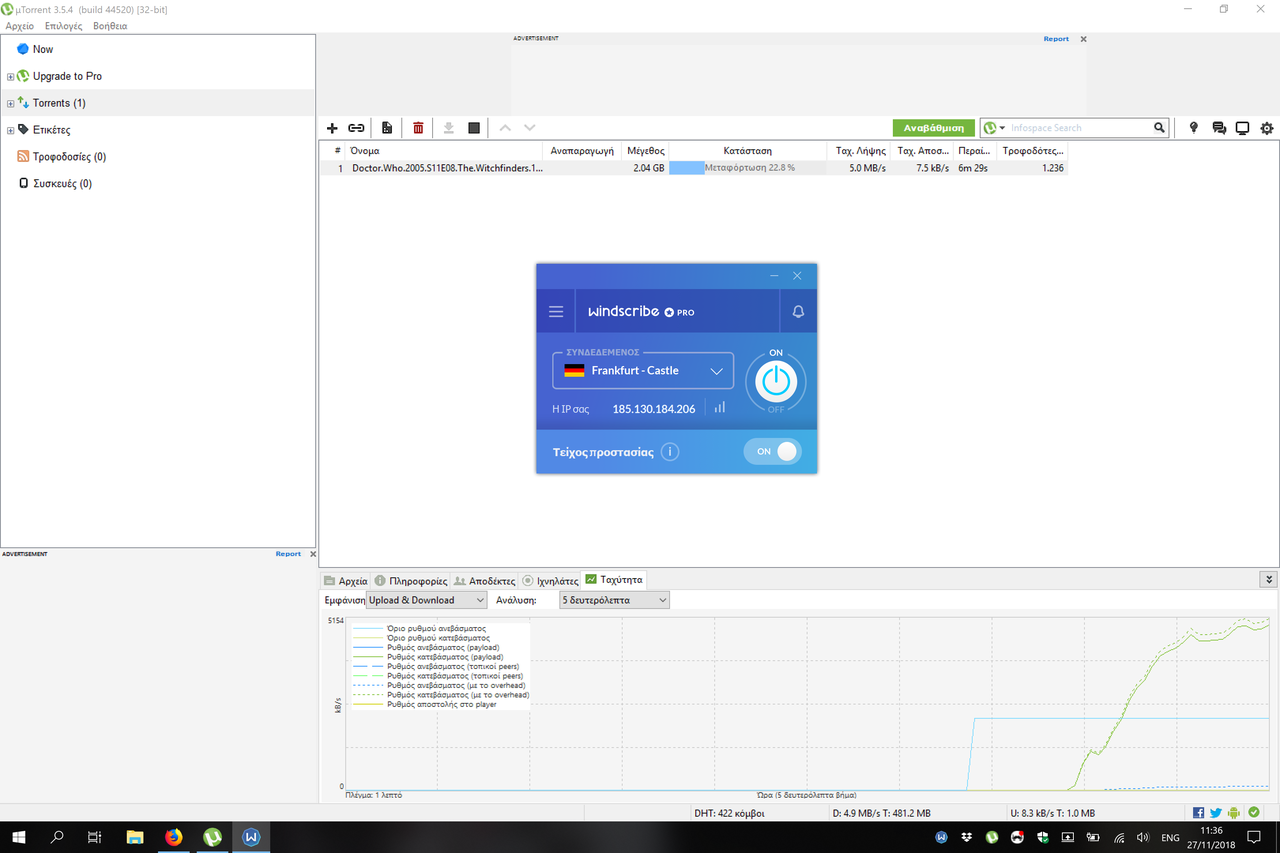Click the Windscribe signal bars icon
Screen dimensions: 1280x853
click(720, 408)
